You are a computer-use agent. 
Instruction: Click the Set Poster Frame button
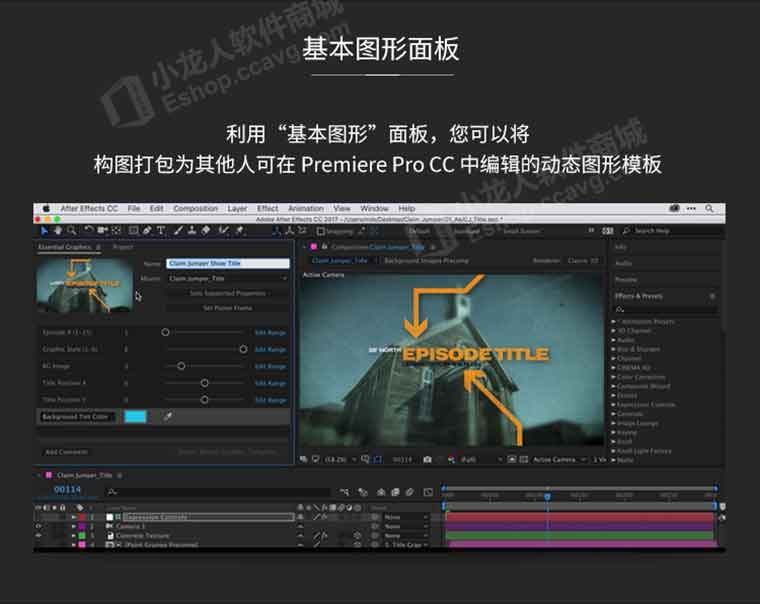tap(227, 308)
